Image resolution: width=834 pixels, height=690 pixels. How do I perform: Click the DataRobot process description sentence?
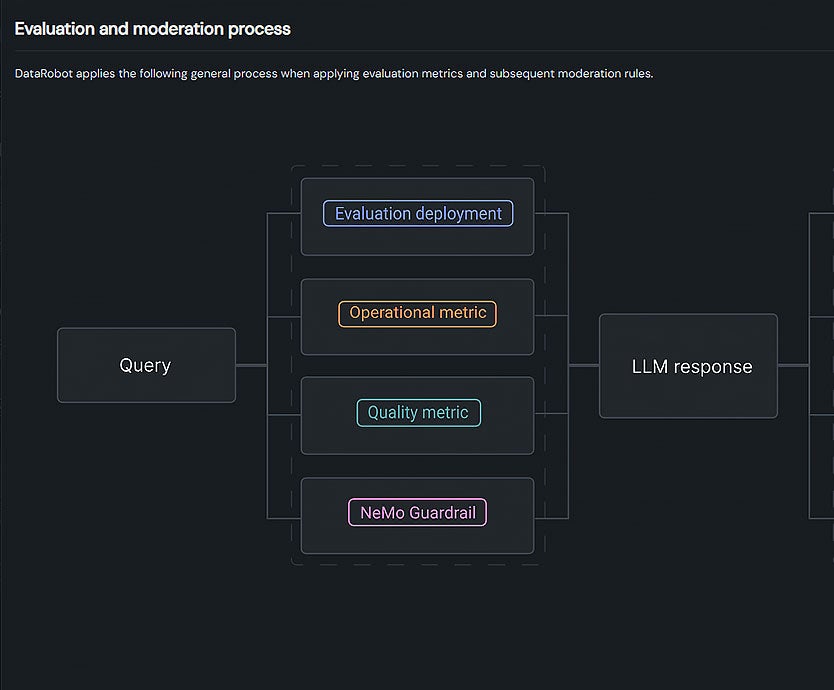point(333,73)
